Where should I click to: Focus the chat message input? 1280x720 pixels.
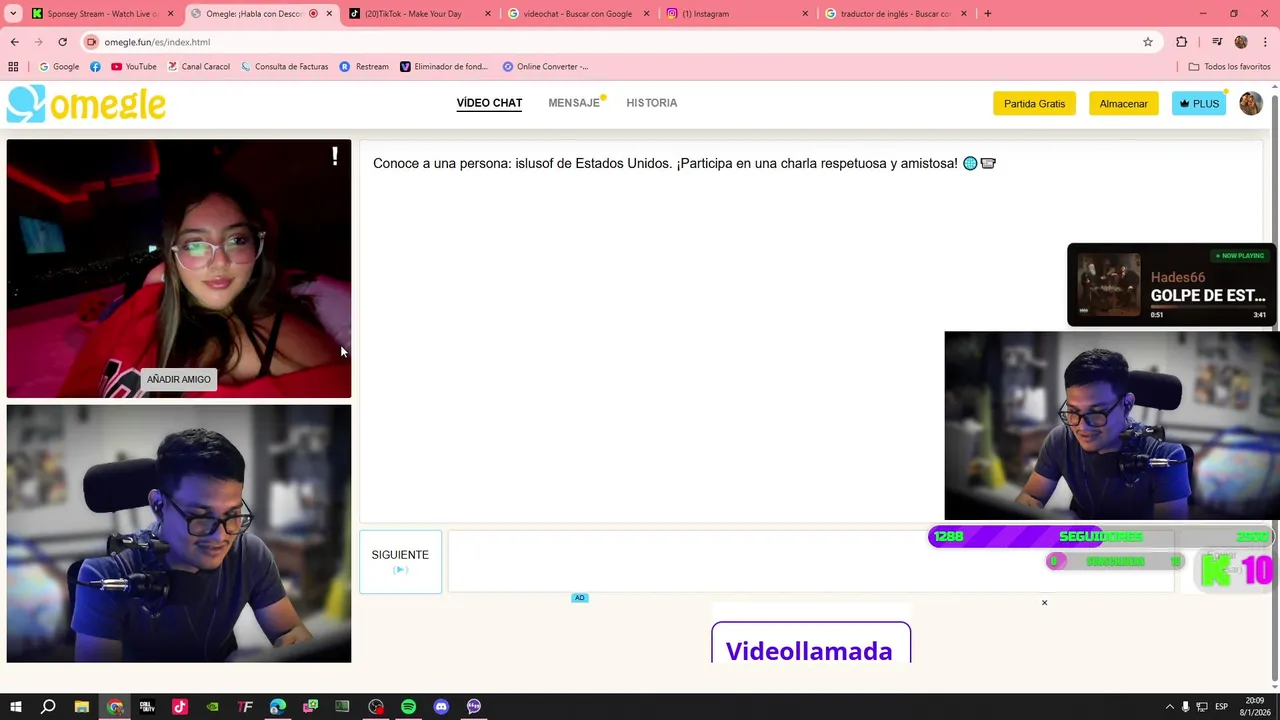[x=811, y=562]
